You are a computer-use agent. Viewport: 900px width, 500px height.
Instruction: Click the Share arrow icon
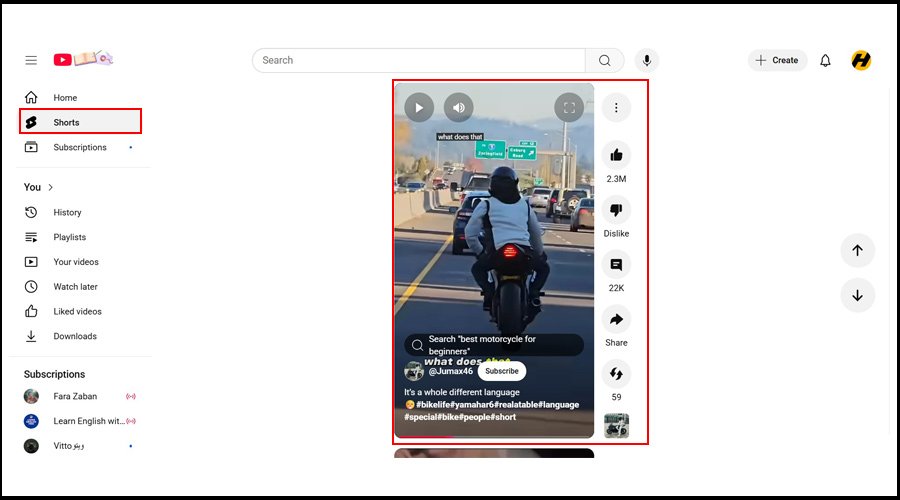[616, 320]
